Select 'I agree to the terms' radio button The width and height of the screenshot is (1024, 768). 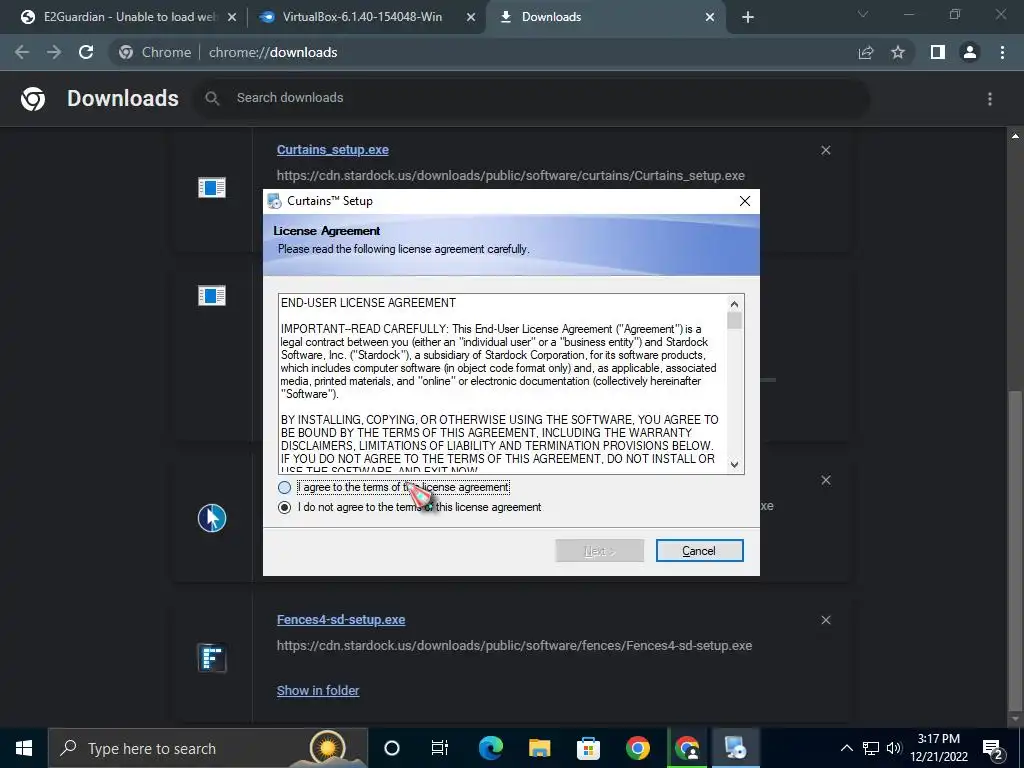coord(284,487)
